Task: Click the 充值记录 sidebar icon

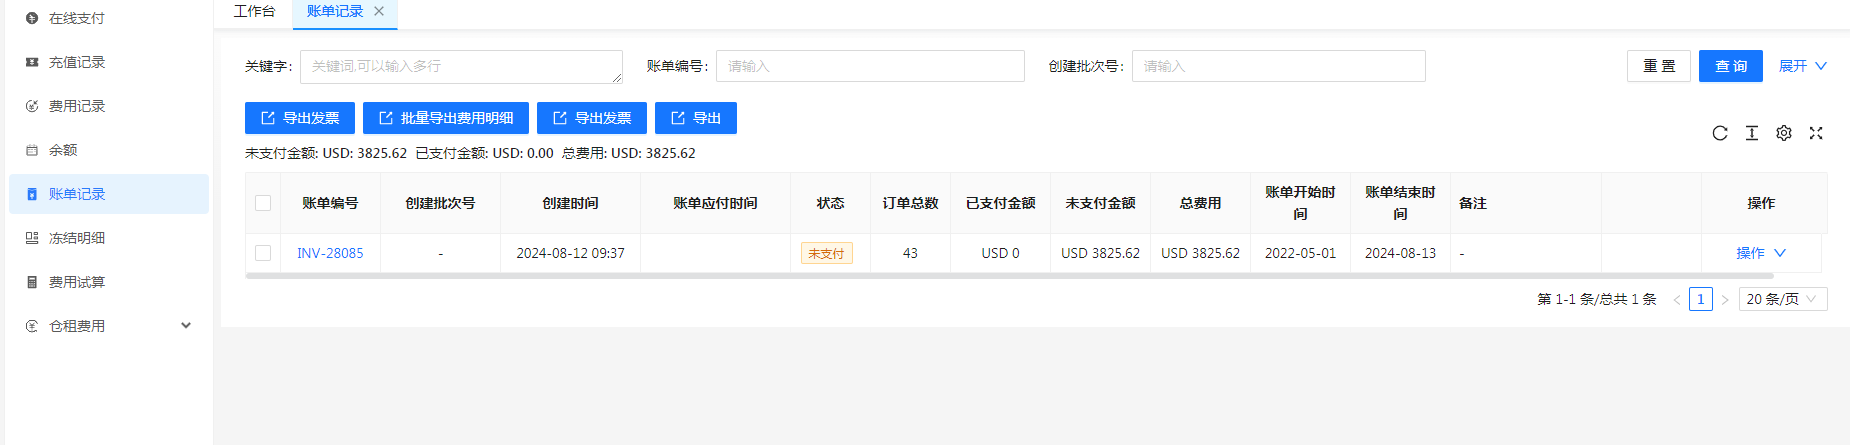Action: [32, 62]
